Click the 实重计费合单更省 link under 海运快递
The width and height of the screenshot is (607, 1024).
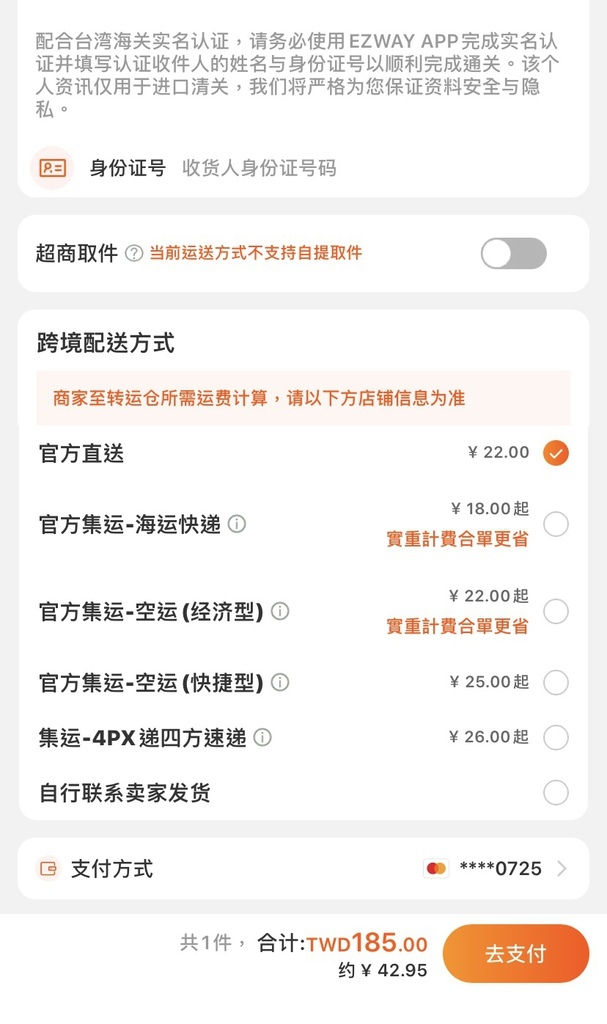tap(457, 539)
